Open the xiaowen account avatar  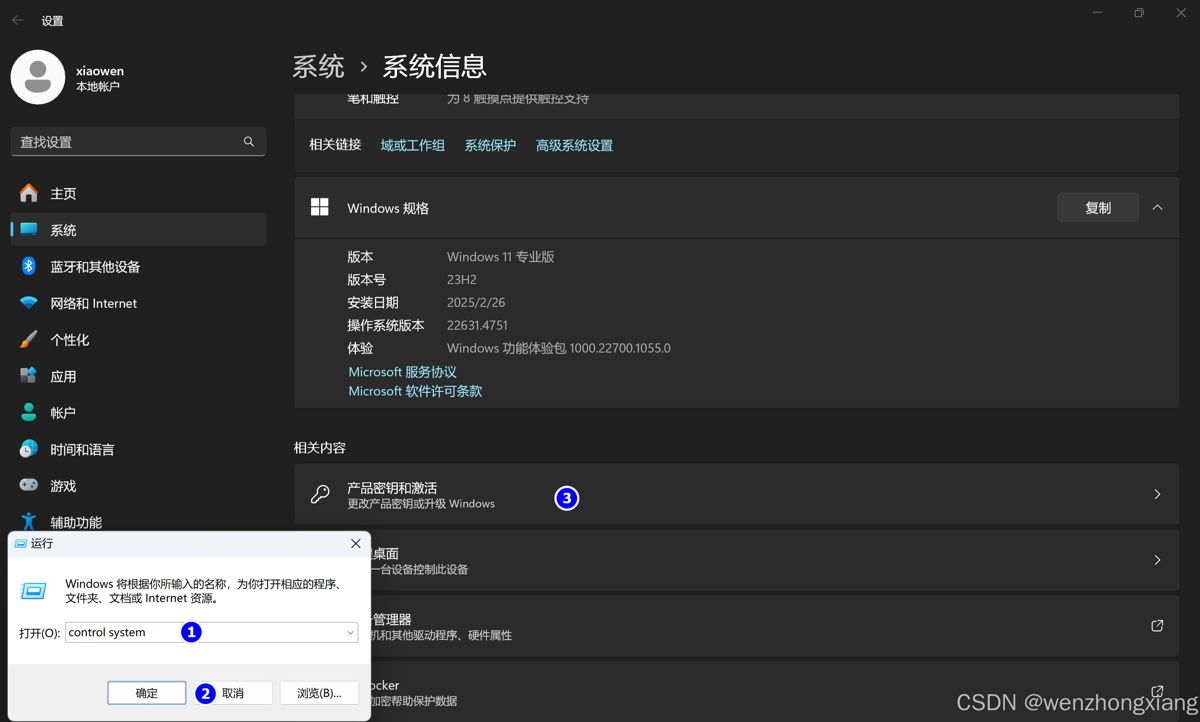click(x=38, y=77)
